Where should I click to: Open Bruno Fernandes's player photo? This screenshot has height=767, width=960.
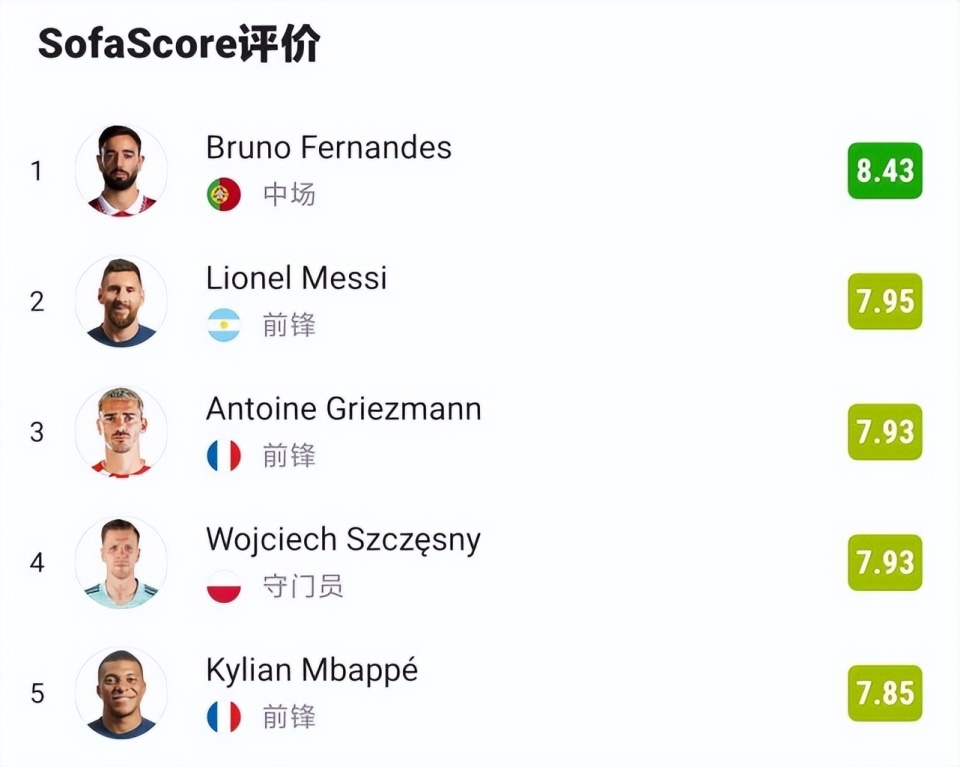121,171
